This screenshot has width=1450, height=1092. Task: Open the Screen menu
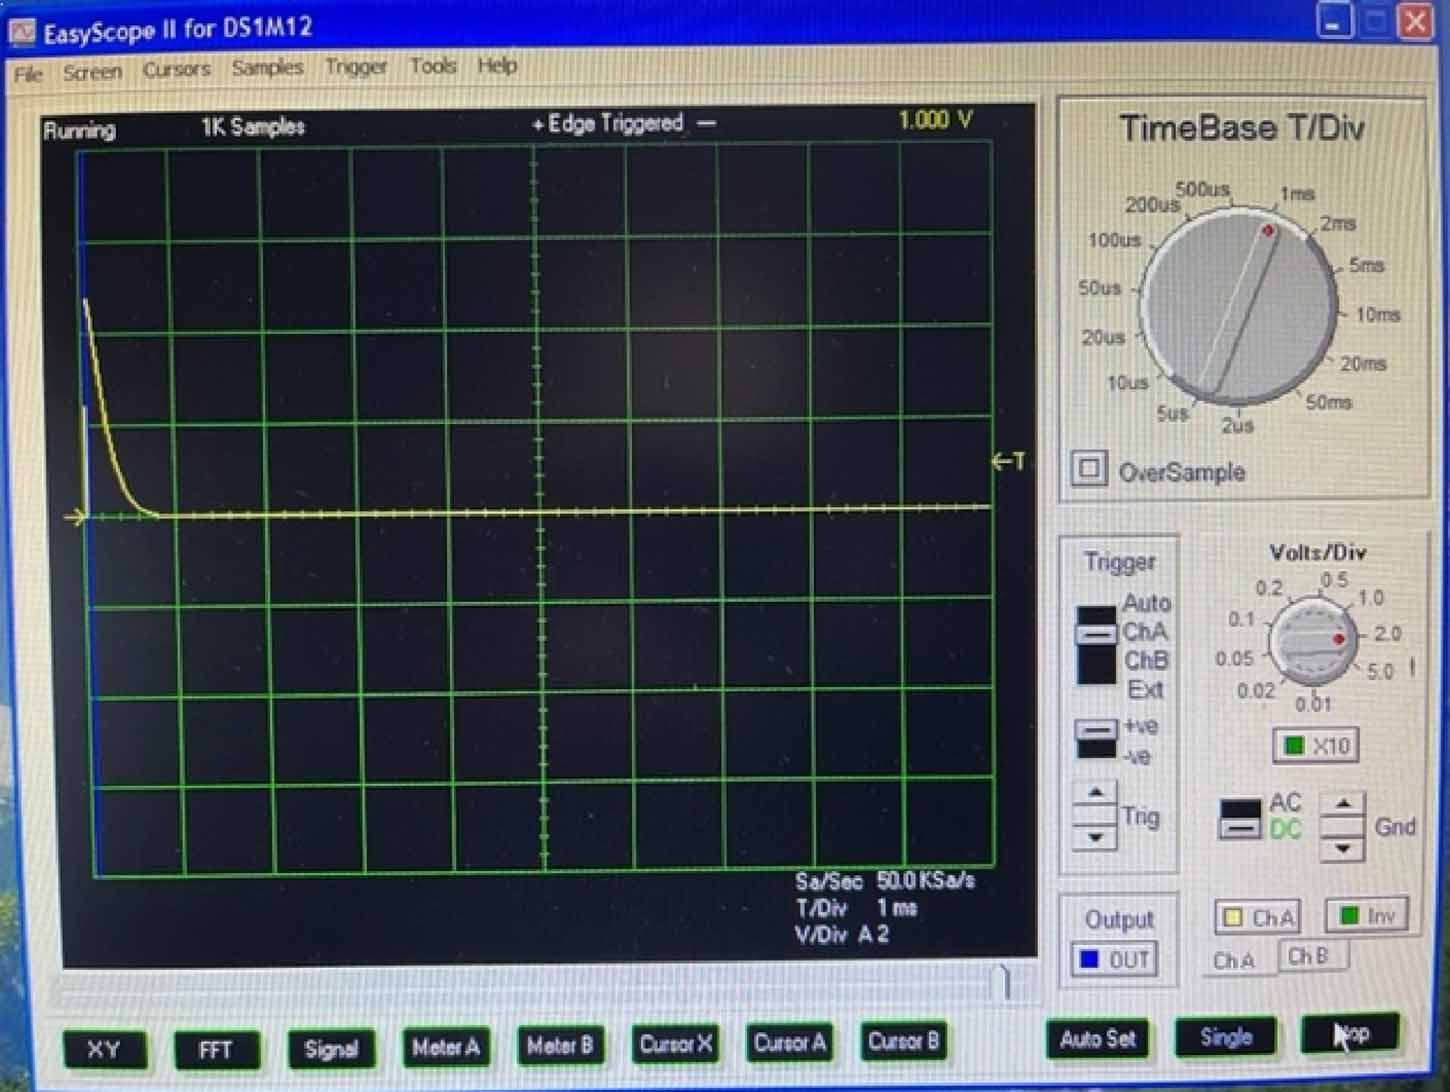point(92,72)
